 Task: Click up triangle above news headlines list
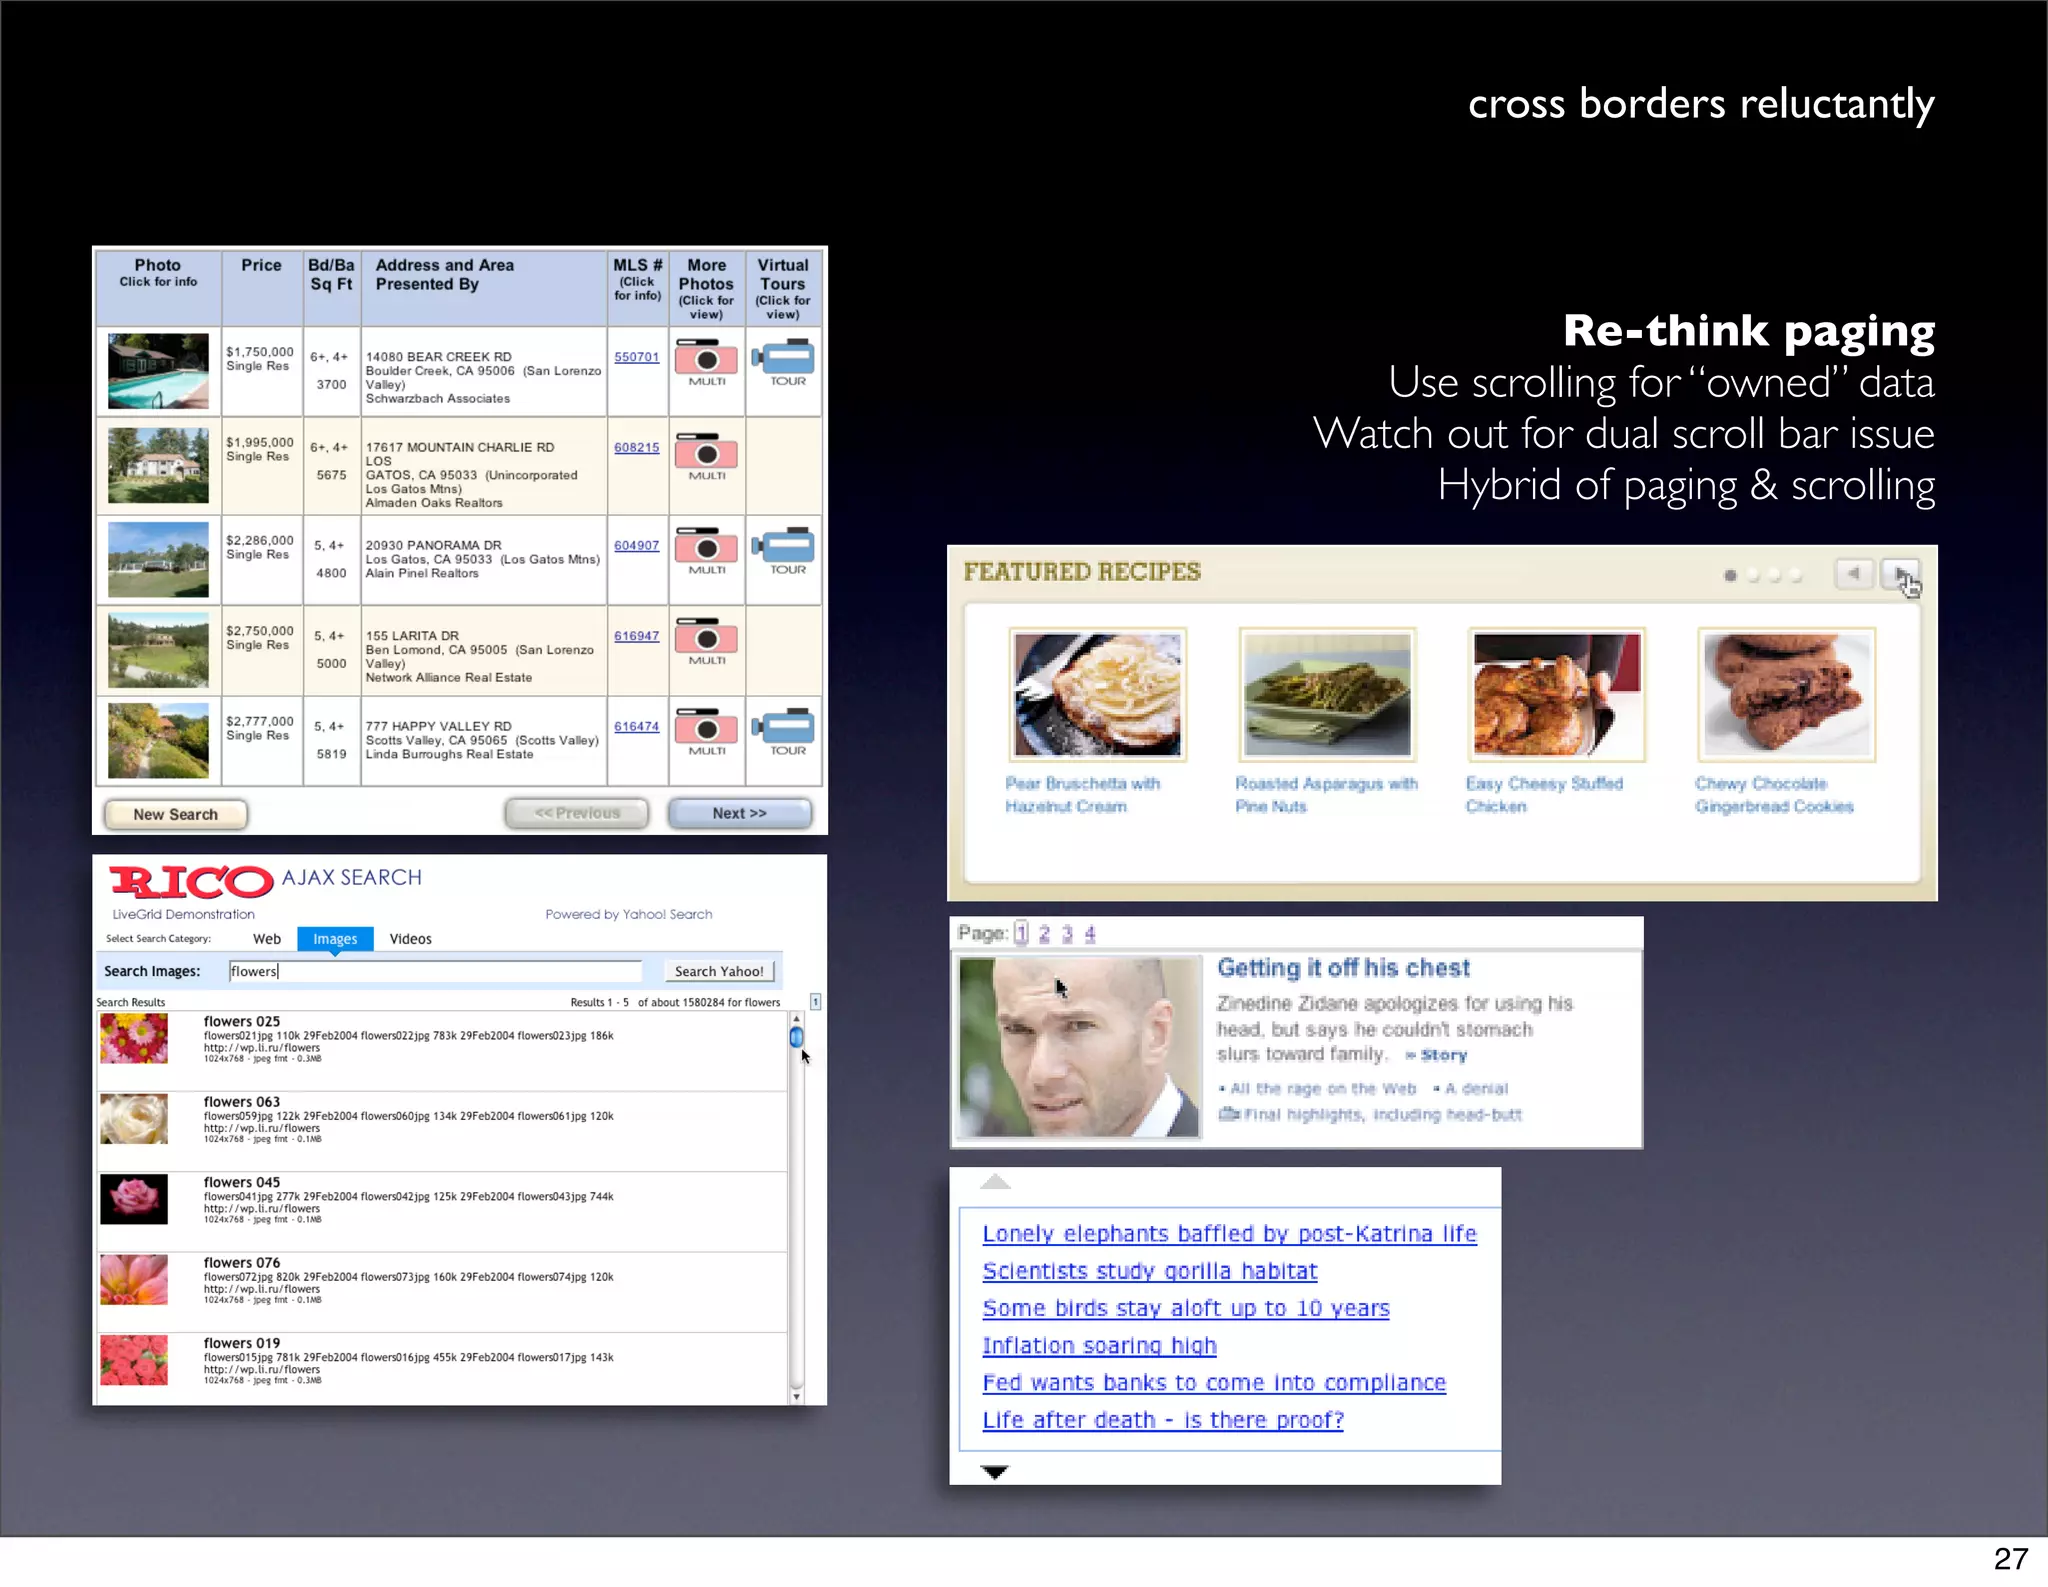994,1182
